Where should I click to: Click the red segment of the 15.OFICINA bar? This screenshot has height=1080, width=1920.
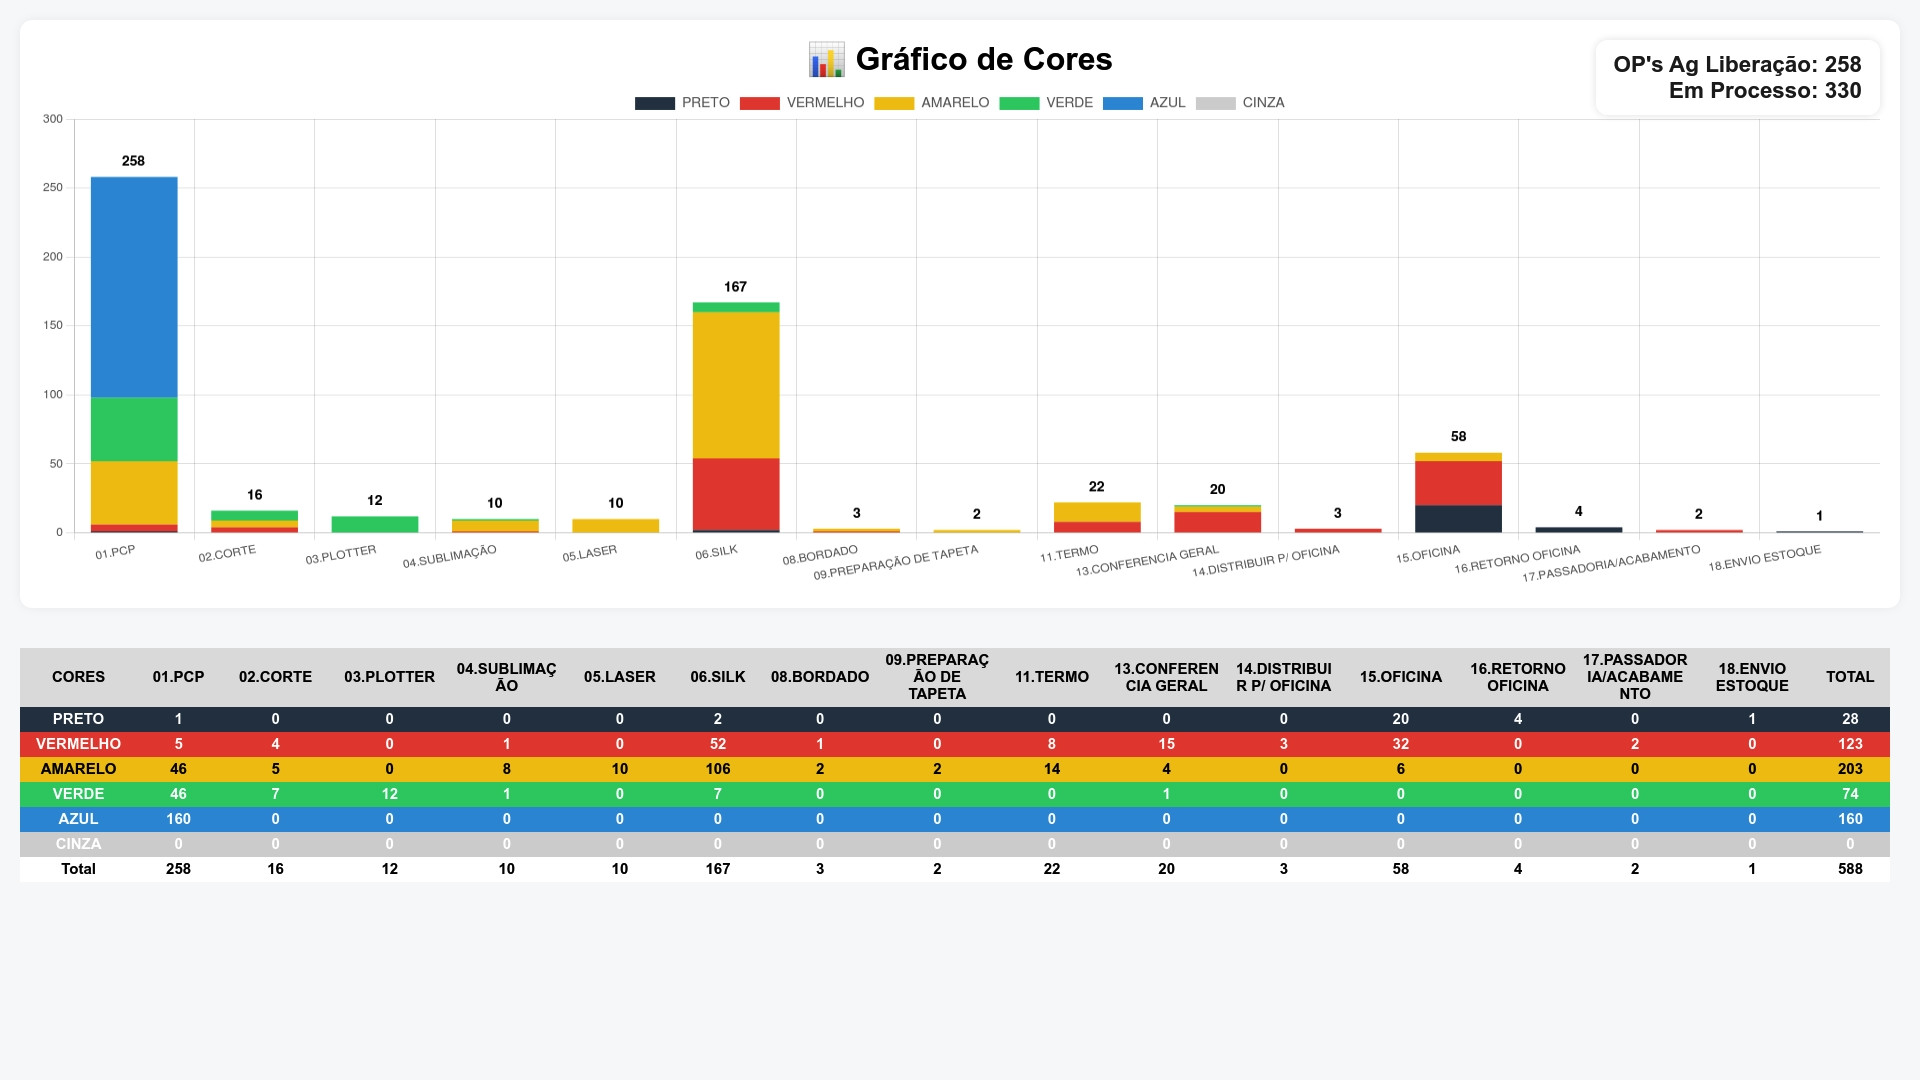pyautogui.click(x=1458, y=483)
